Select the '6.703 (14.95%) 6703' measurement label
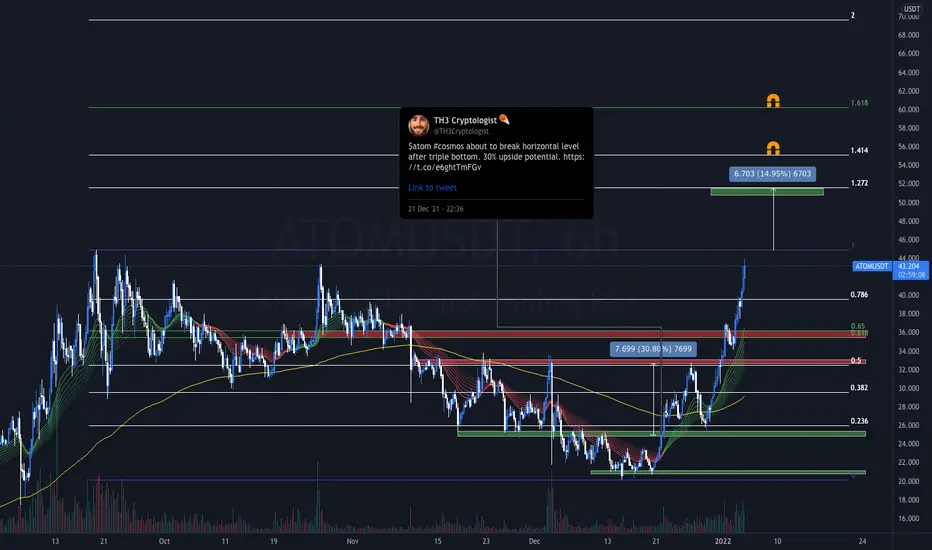The image size is (932, 550). pyautogui.click(x=772, y=174)
